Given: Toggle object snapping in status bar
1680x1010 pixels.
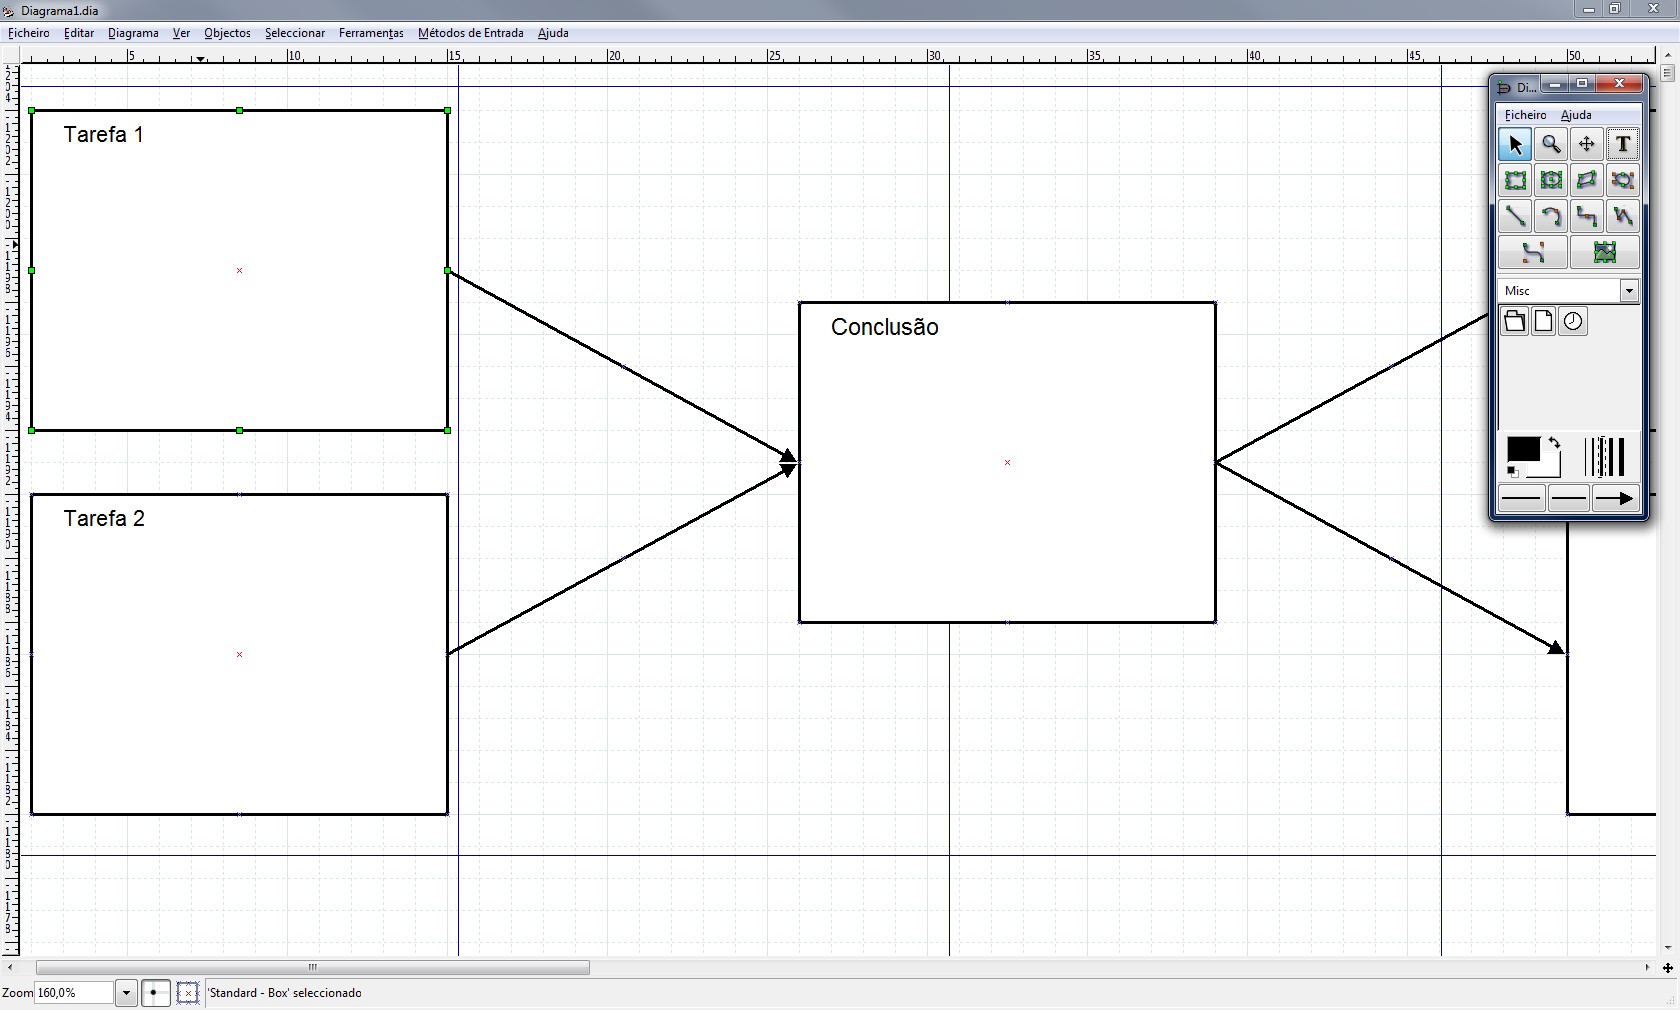Looking at the screenshot, I should click(x=187, y=993).
